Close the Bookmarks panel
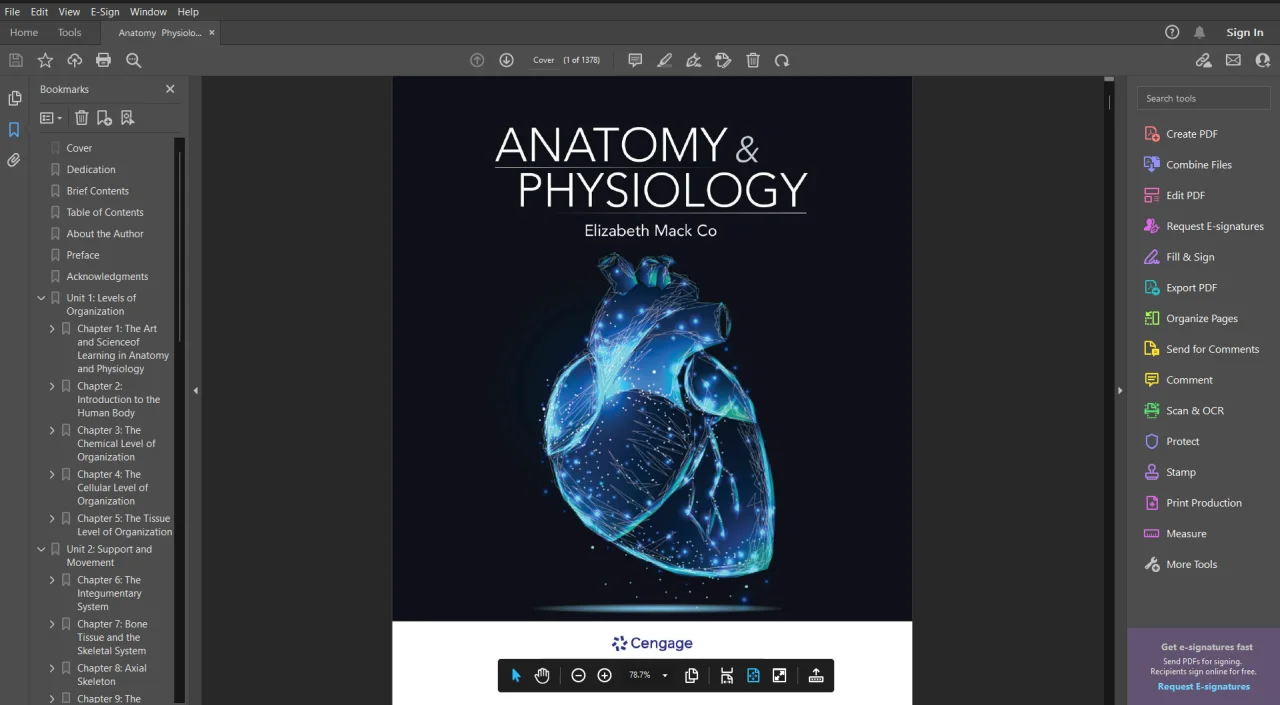1280x705 pixels. tap(170, 89)
